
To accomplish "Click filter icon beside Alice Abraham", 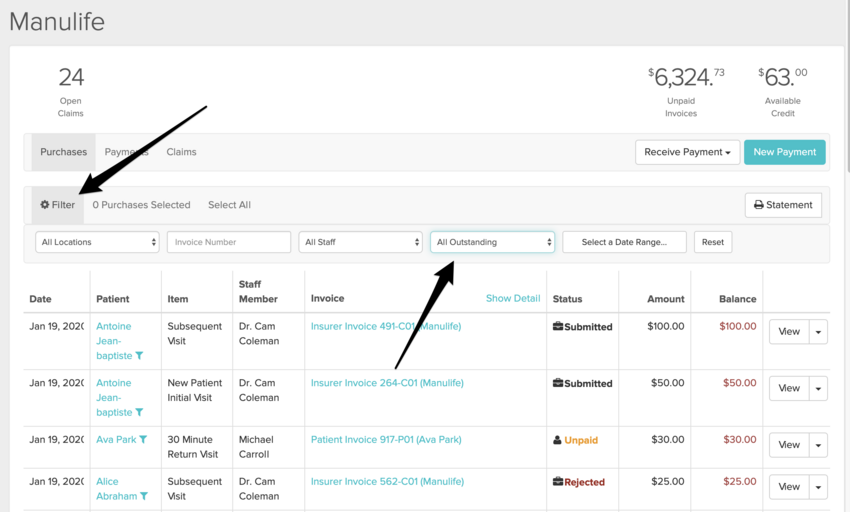I will (x=144, y=497).
